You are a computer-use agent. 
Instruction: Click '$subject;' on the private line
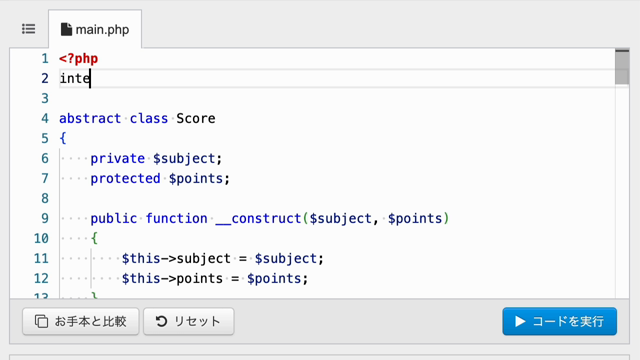pyautogui.click(x=187, y=158)
